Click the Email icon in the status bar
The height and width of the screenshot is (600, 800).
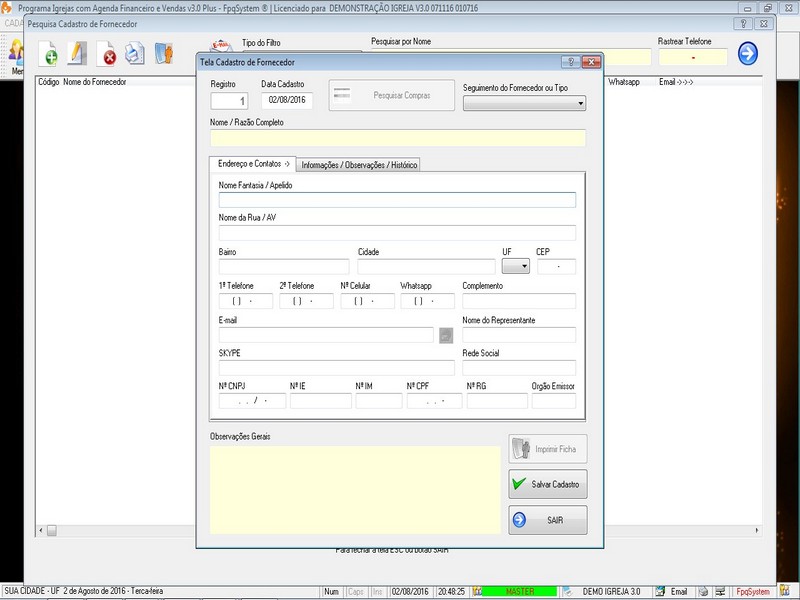(x=672, y=592)
